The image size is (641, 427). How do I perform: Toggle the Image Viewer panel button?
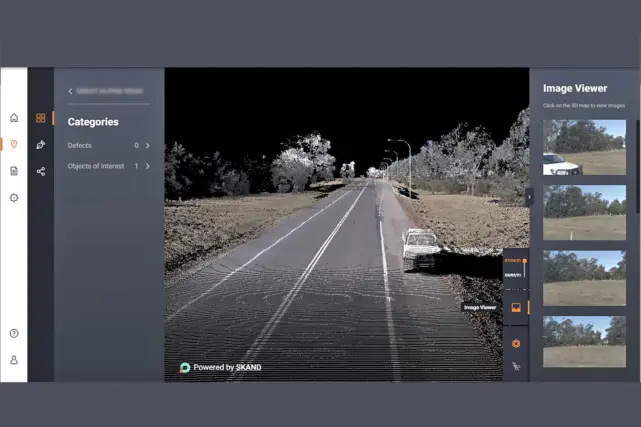(516, 308)
